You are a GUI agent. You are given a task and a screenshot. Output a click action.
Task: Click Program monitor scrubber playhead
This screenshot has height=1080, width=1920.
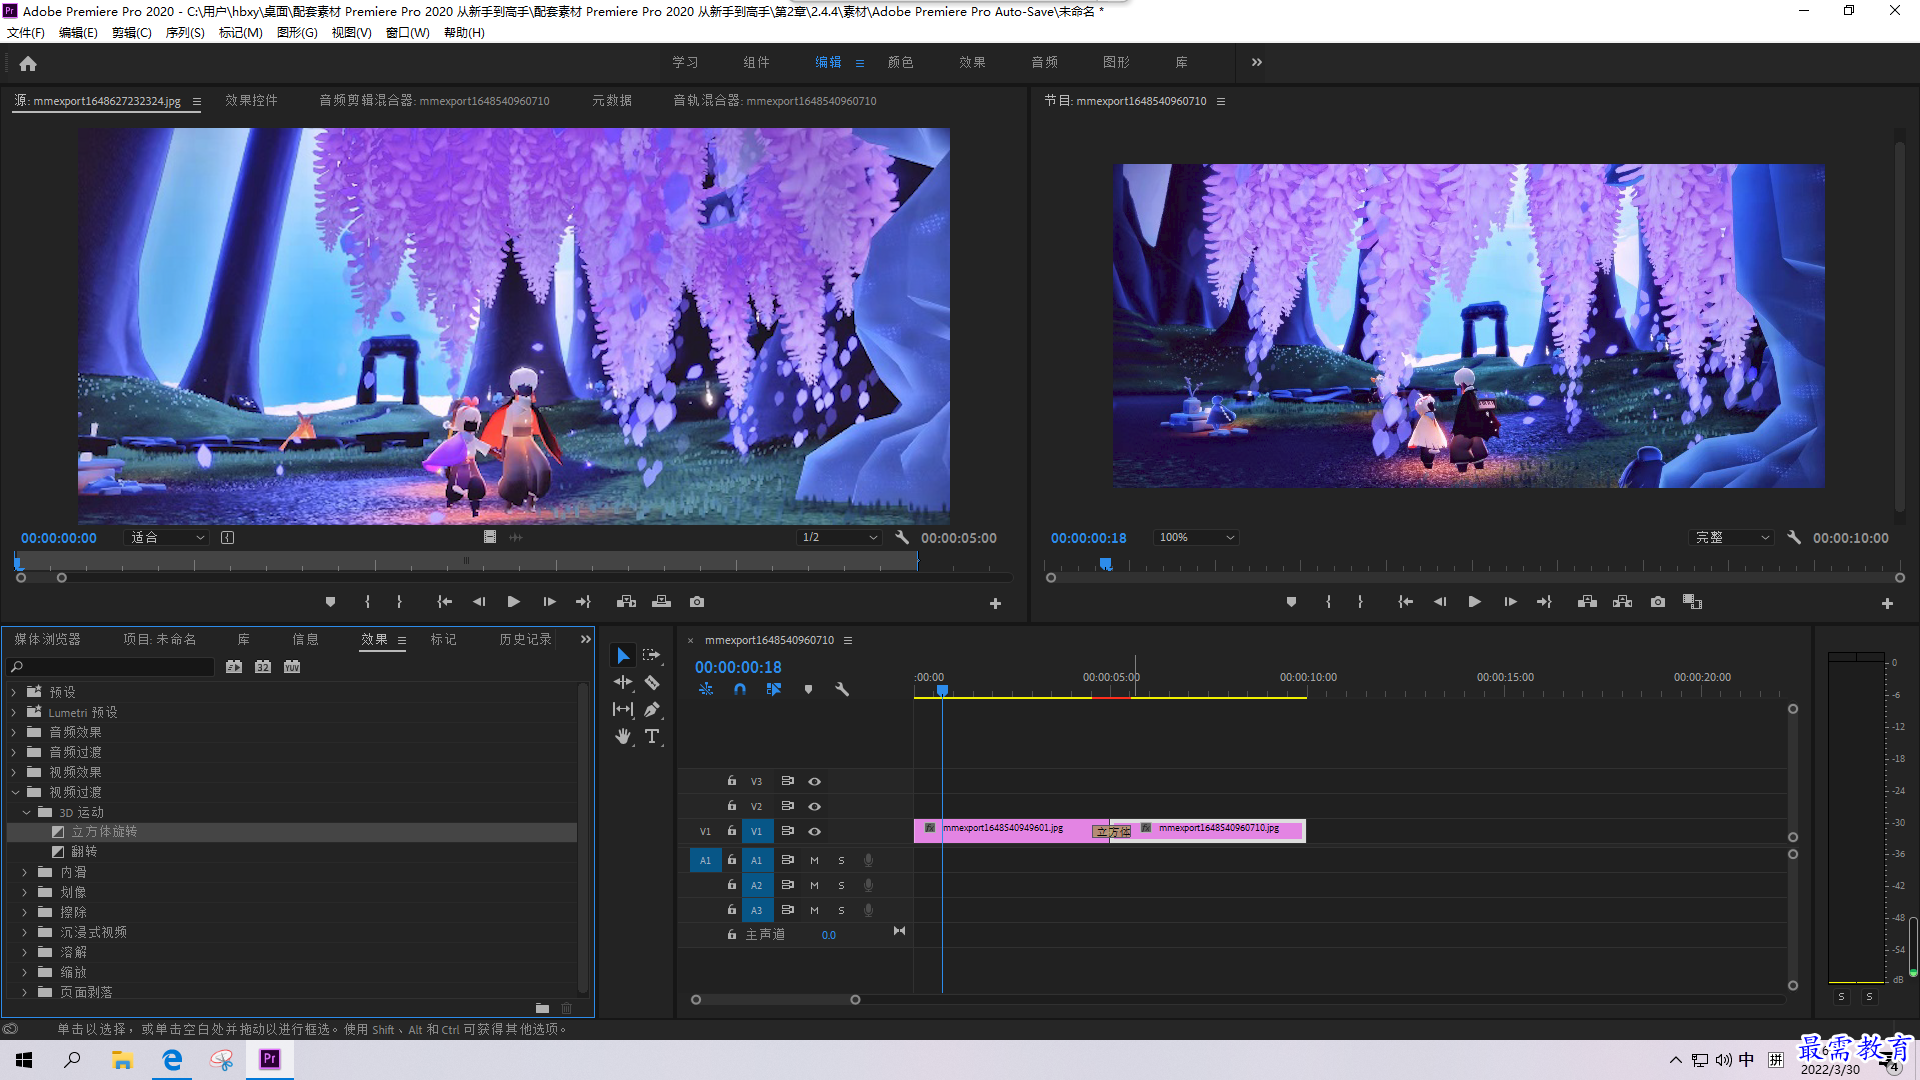point(1105,564)
